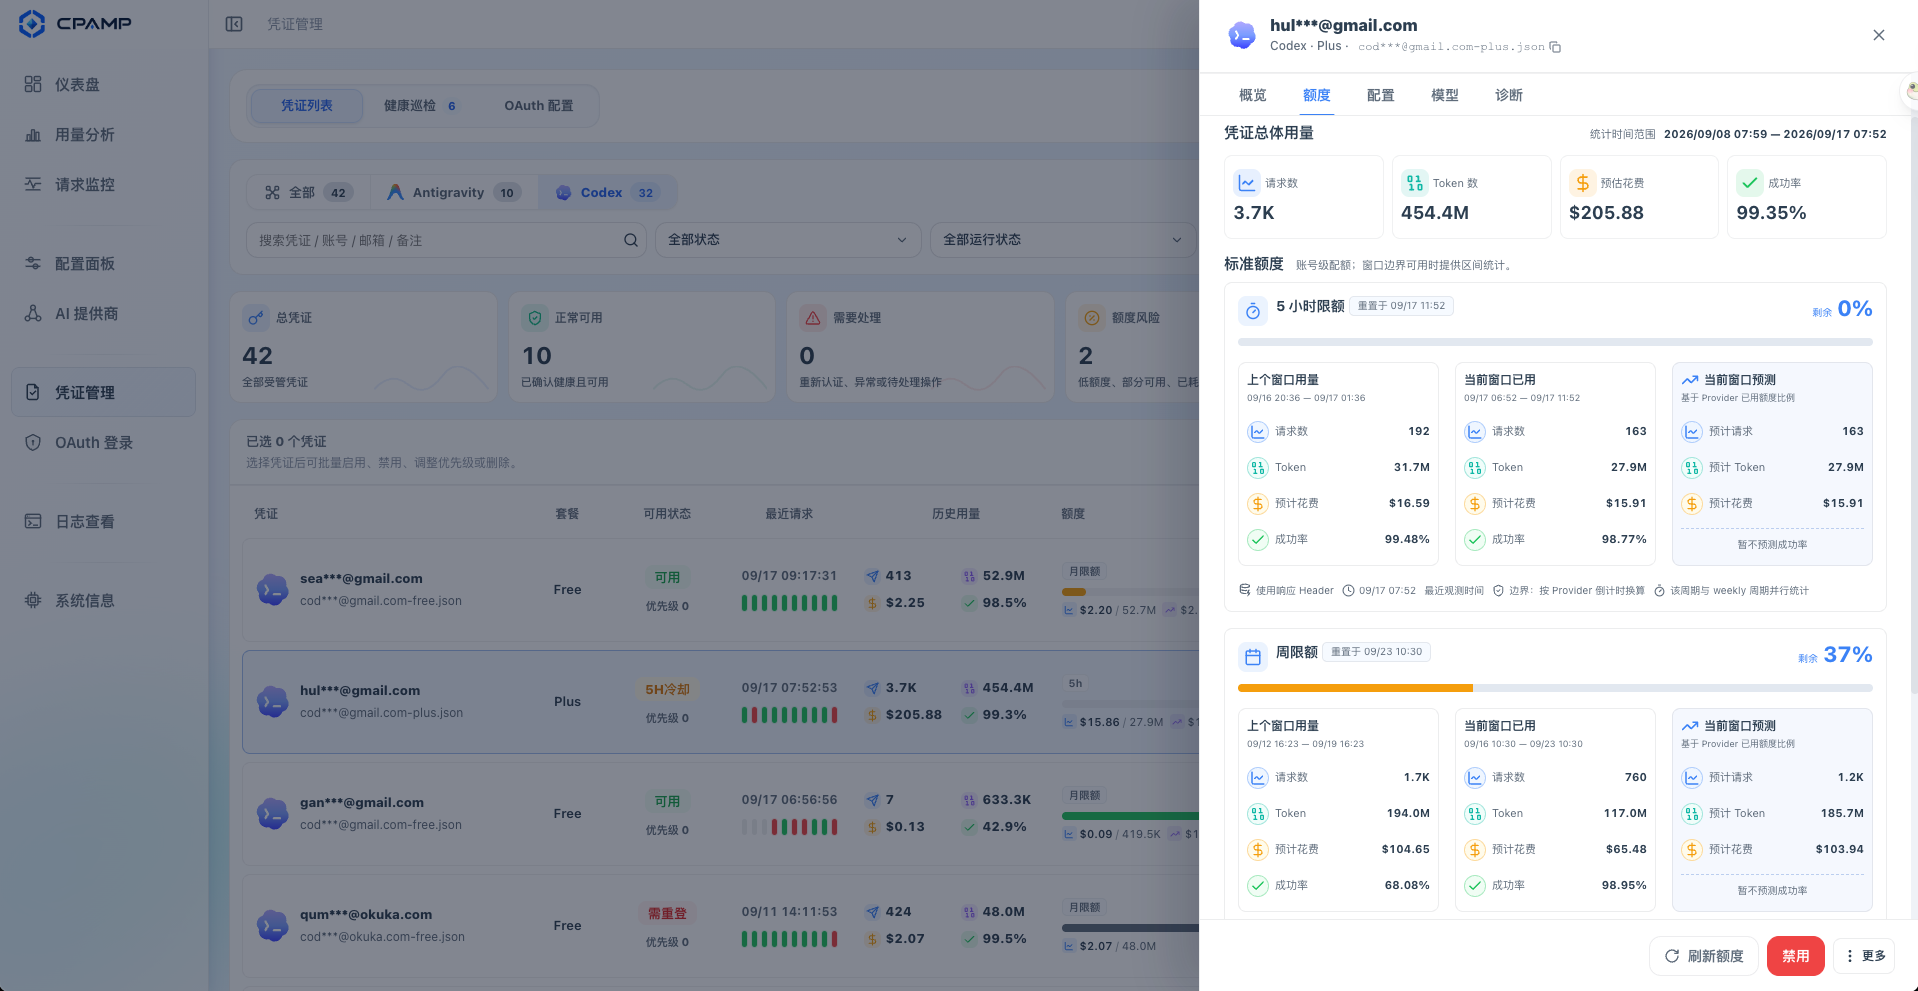The height and width of the screenshot is (991, 1918).
Task: Select the OAuth 配置 tab
Action: click(539, 106)
